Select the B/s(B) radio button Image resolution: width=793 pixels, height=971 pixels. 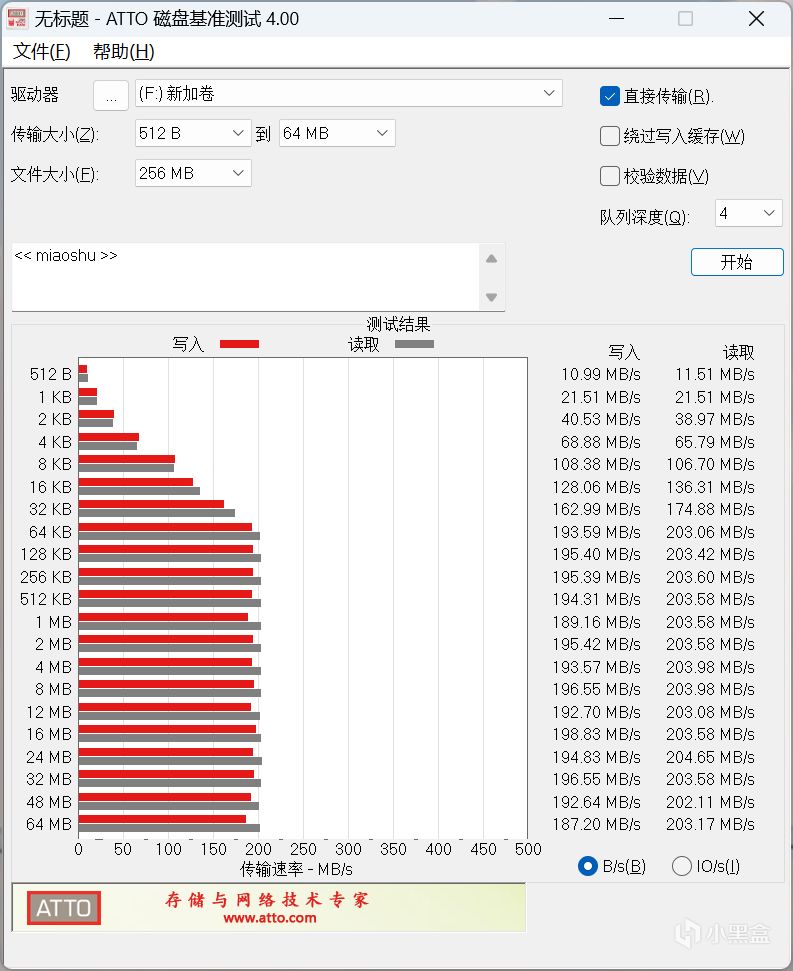[587, 866]
